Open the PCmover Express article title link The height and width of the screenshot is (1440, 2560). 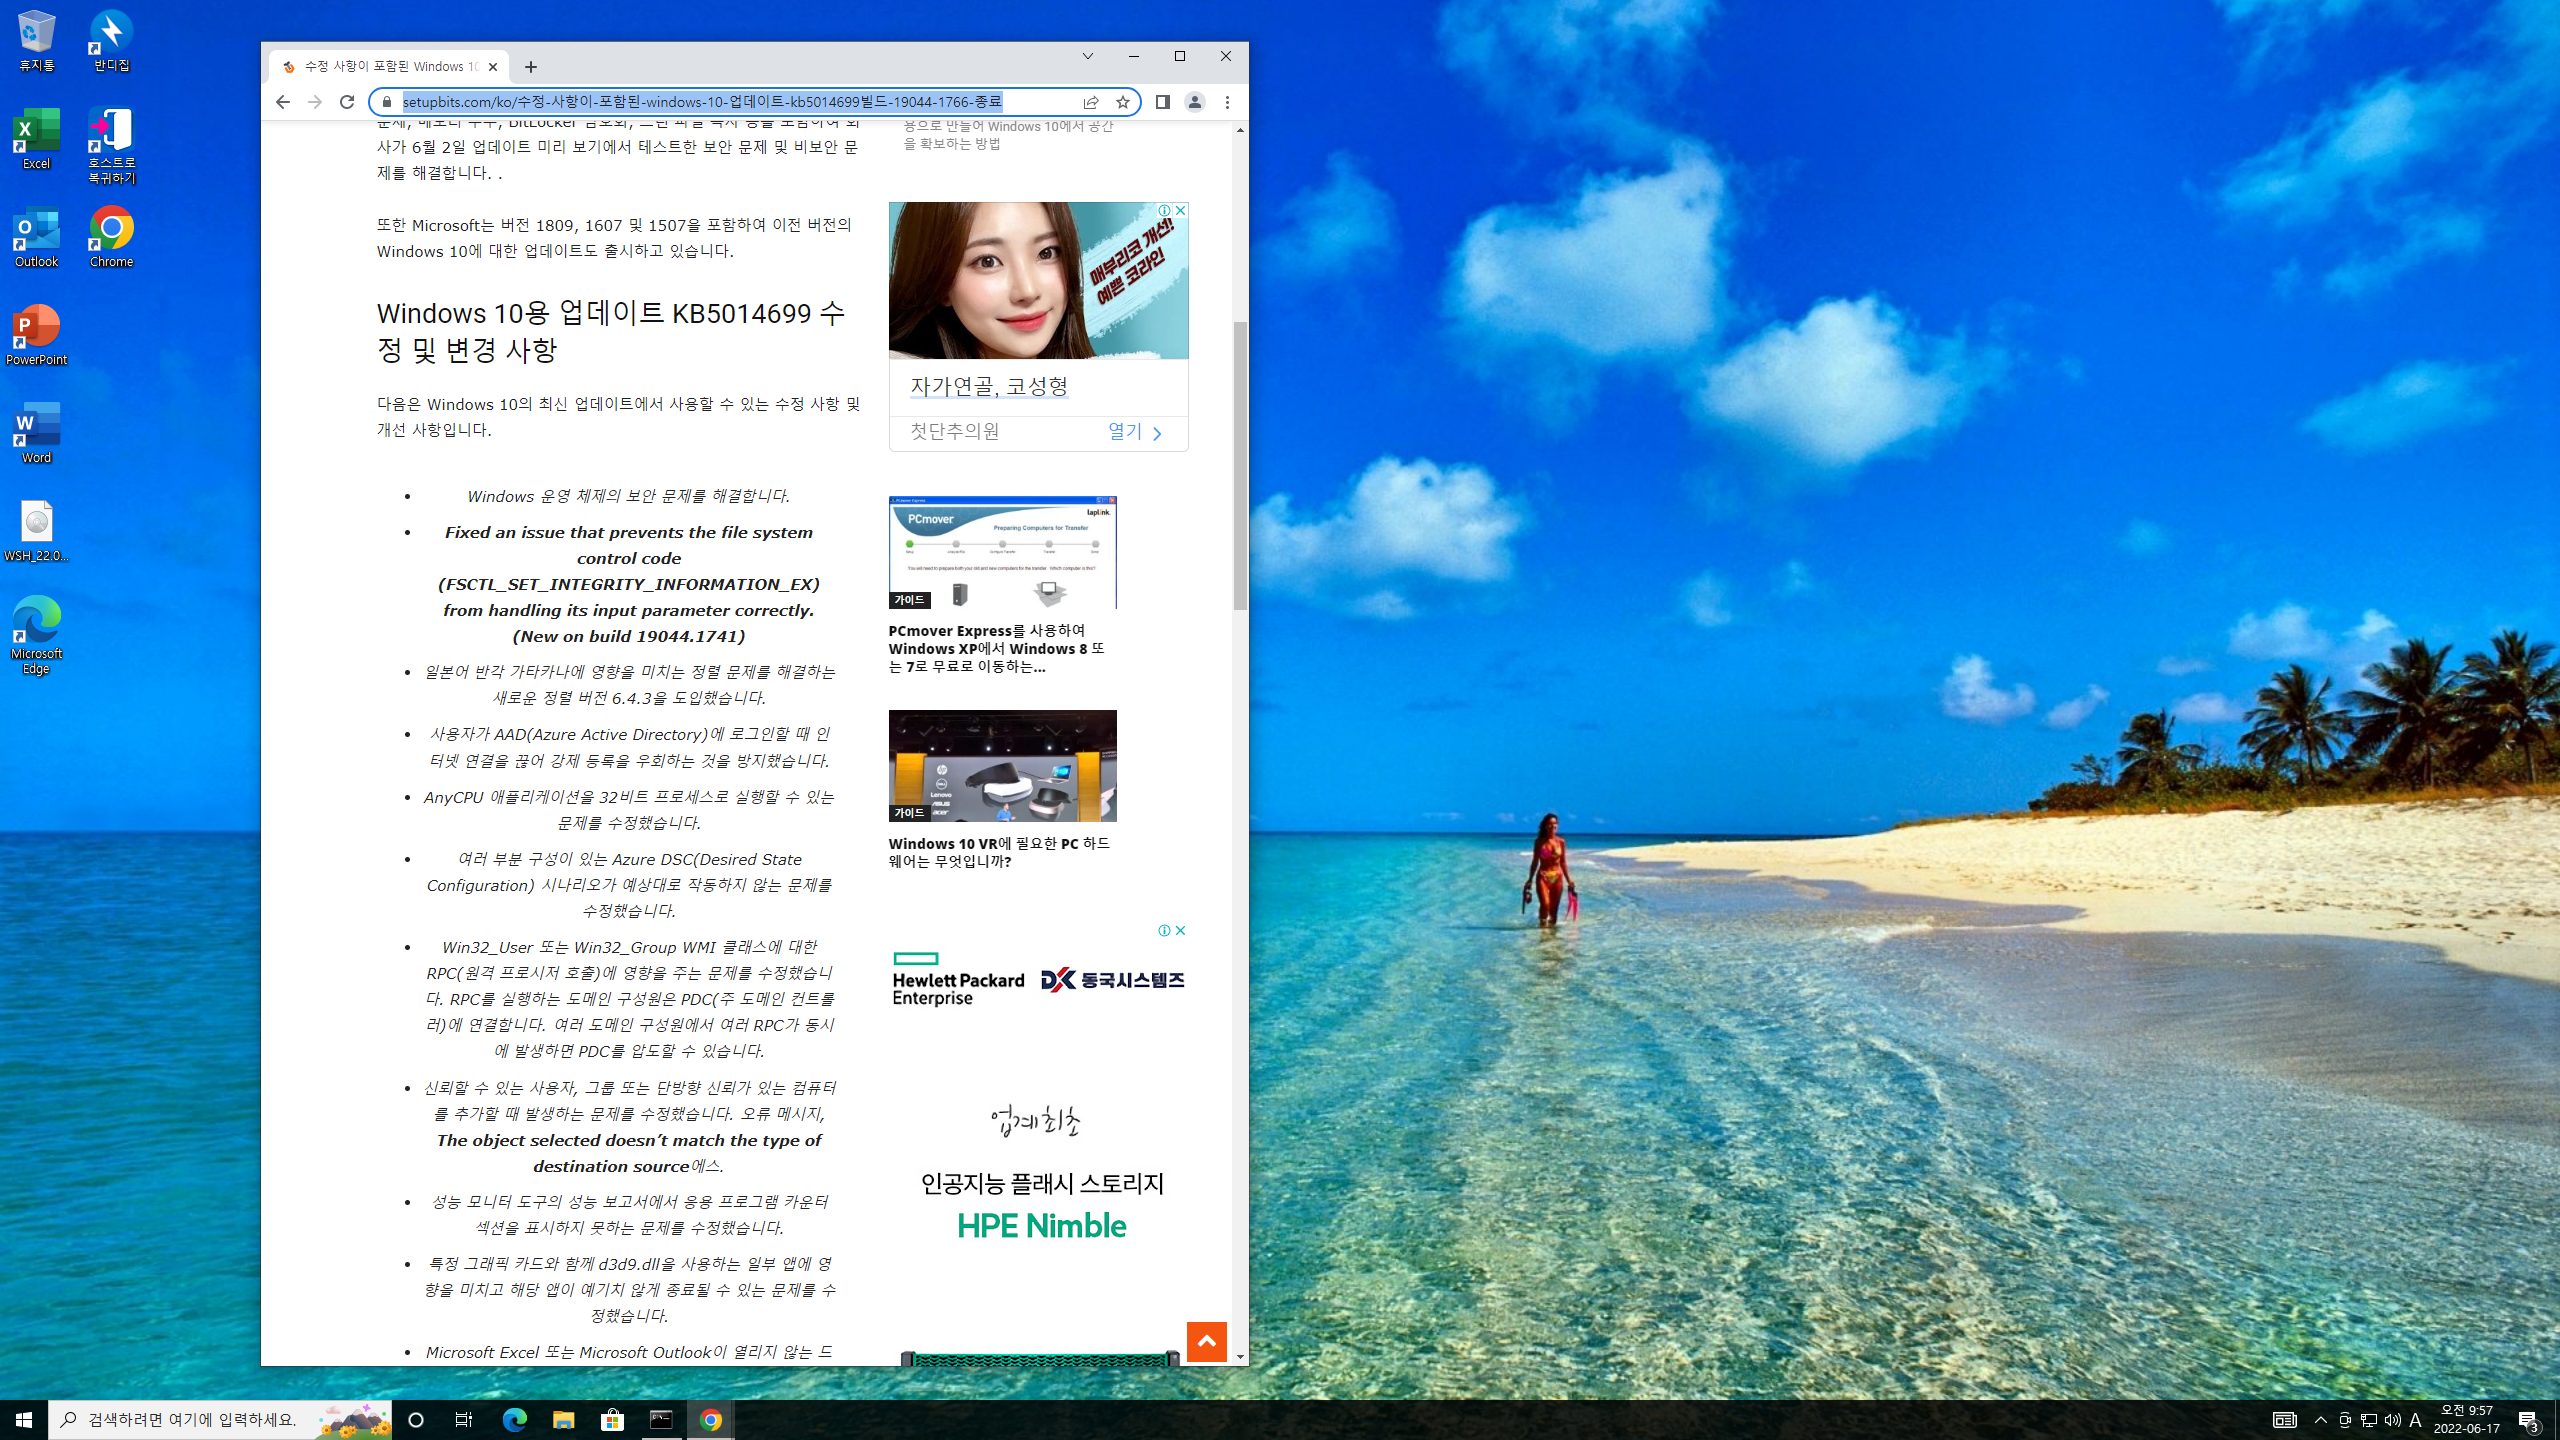pos(996,648)
